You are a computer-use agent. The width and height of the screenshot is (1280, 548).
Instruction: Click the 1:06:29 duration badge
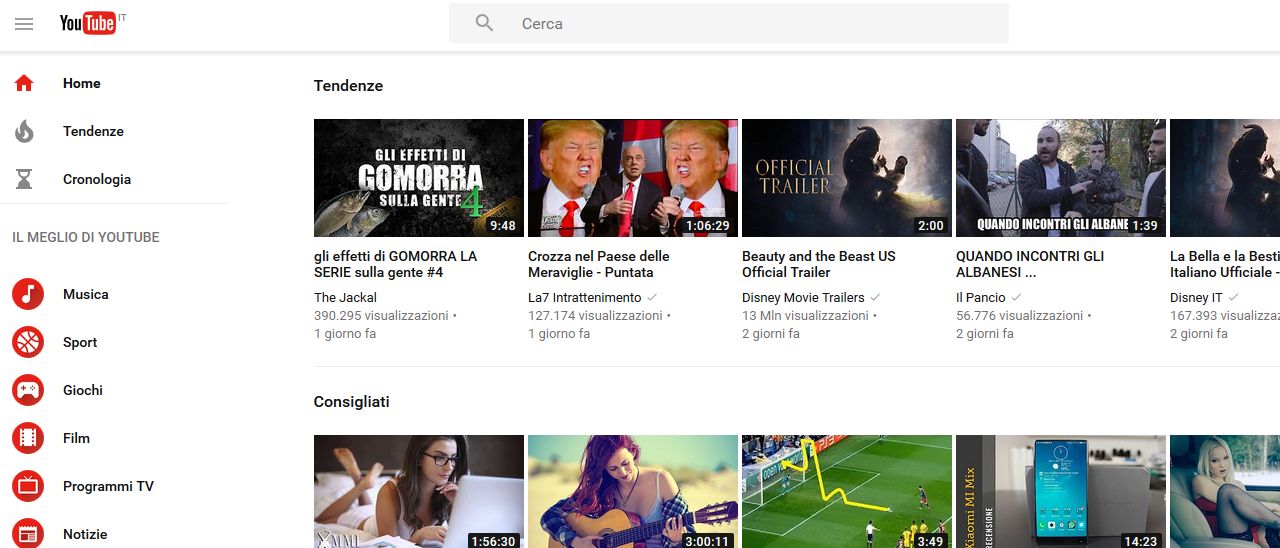pyautogui.click(x=707, y=225)
